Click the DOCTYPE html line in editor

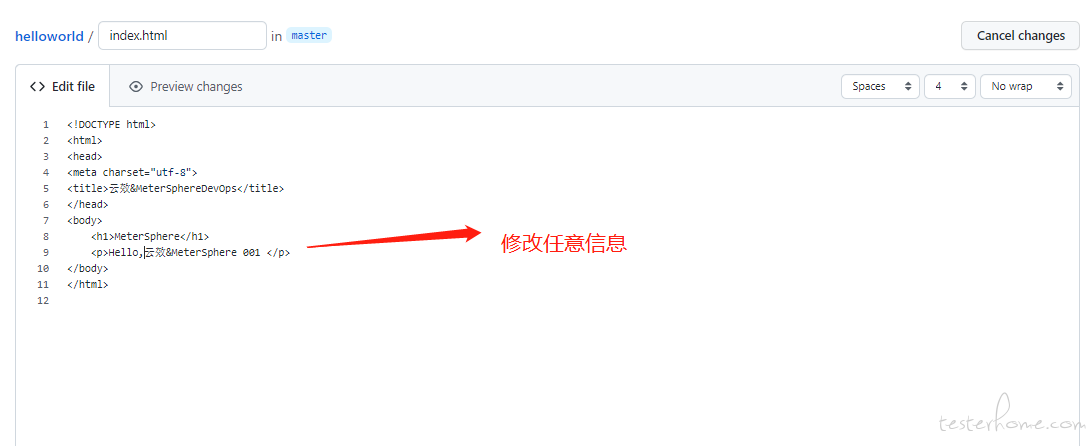pos(112,125)
